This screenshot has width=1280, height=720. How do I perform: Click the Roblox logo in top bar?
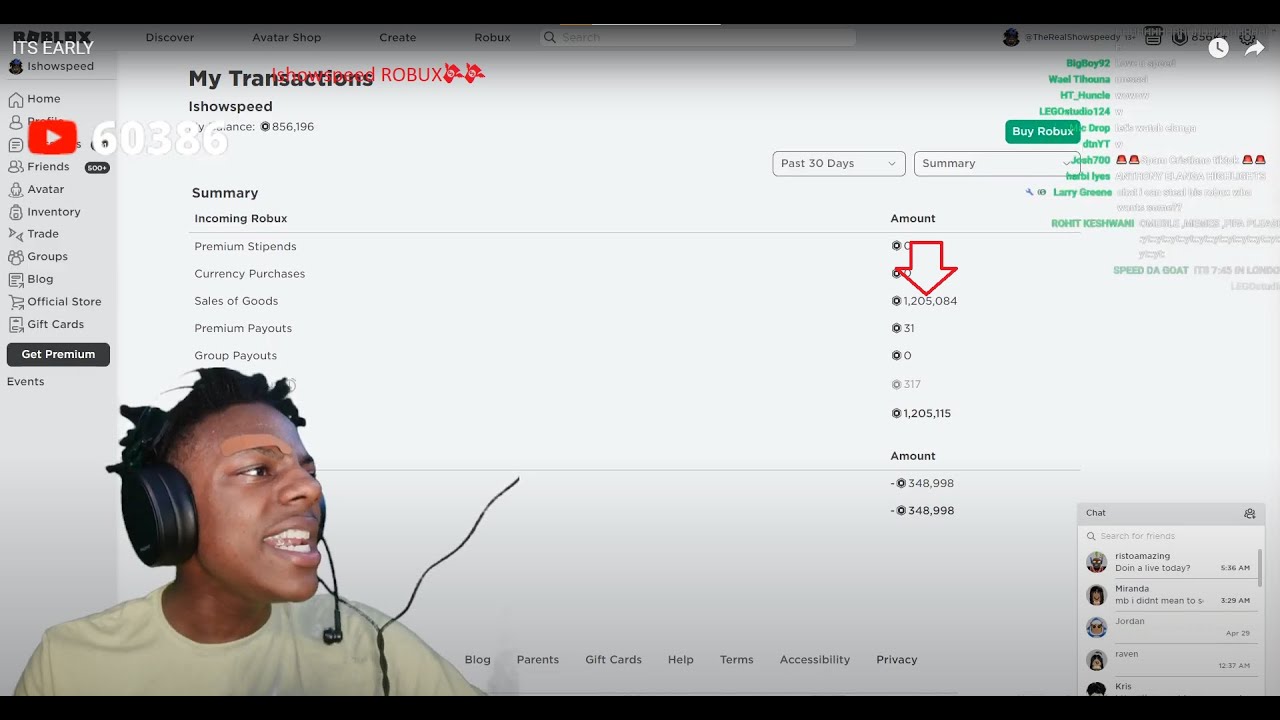coord(52,37)
